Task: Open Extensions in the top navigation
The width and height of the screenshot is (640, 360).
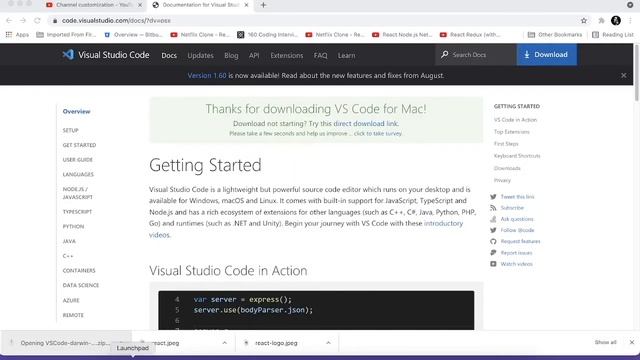Action: point(287,56)
